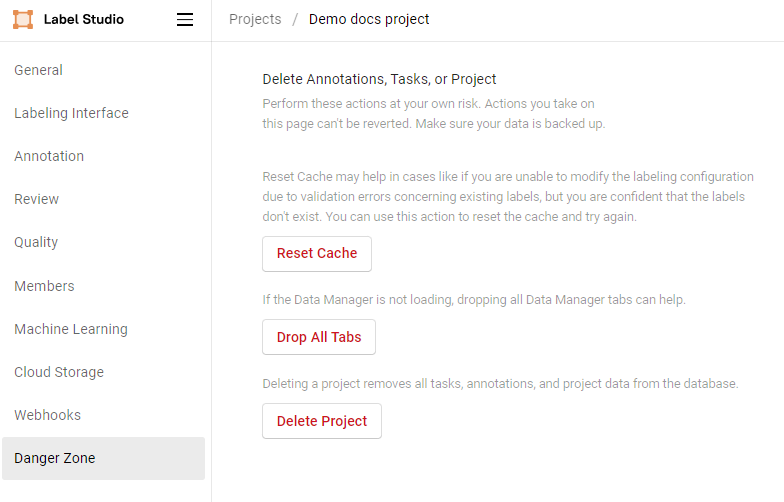Click the Reset Cache description paragraph

507,196
